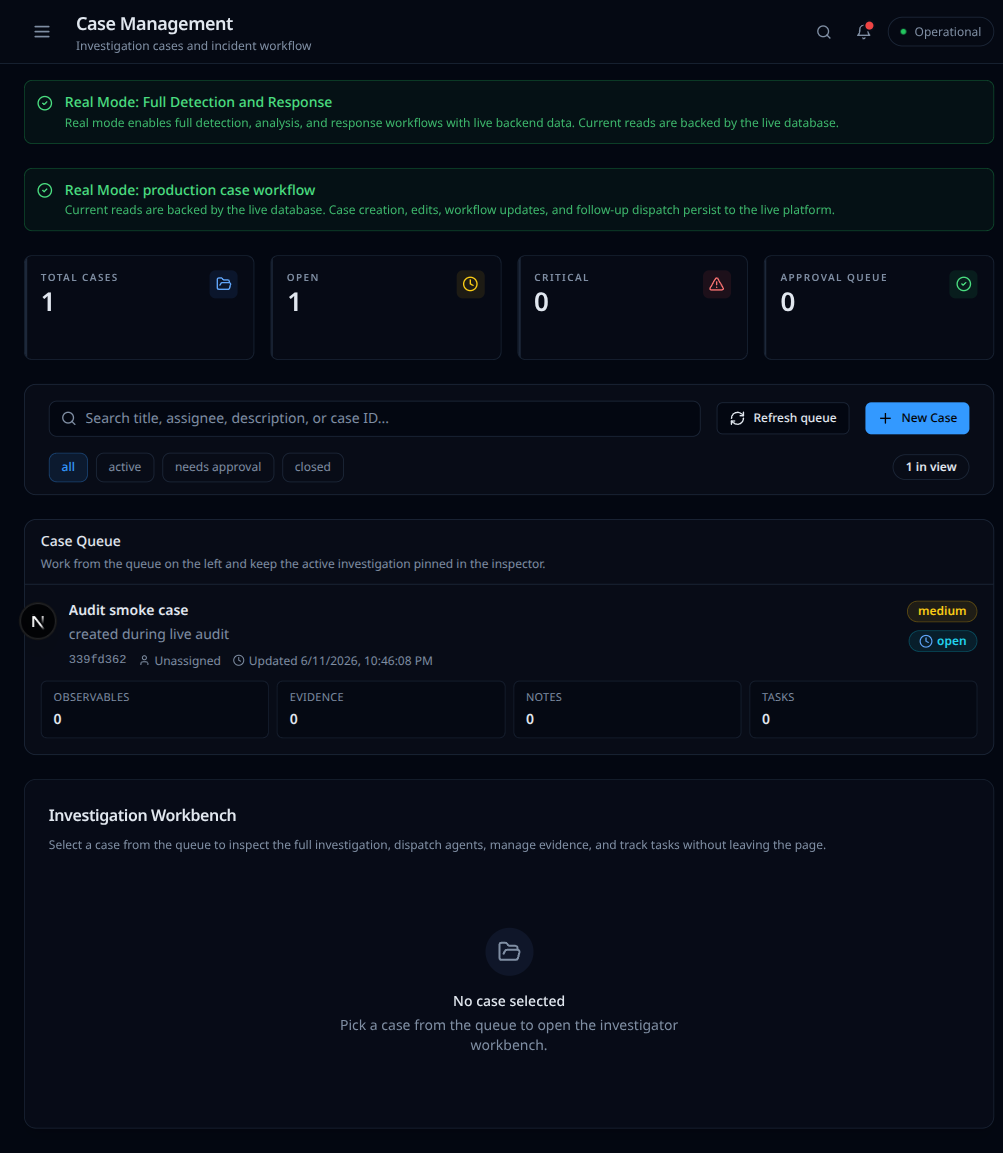Click the Operational status pill
Screen dimensions: 1003x1153
pyautogui.click(x=940, y=32)
